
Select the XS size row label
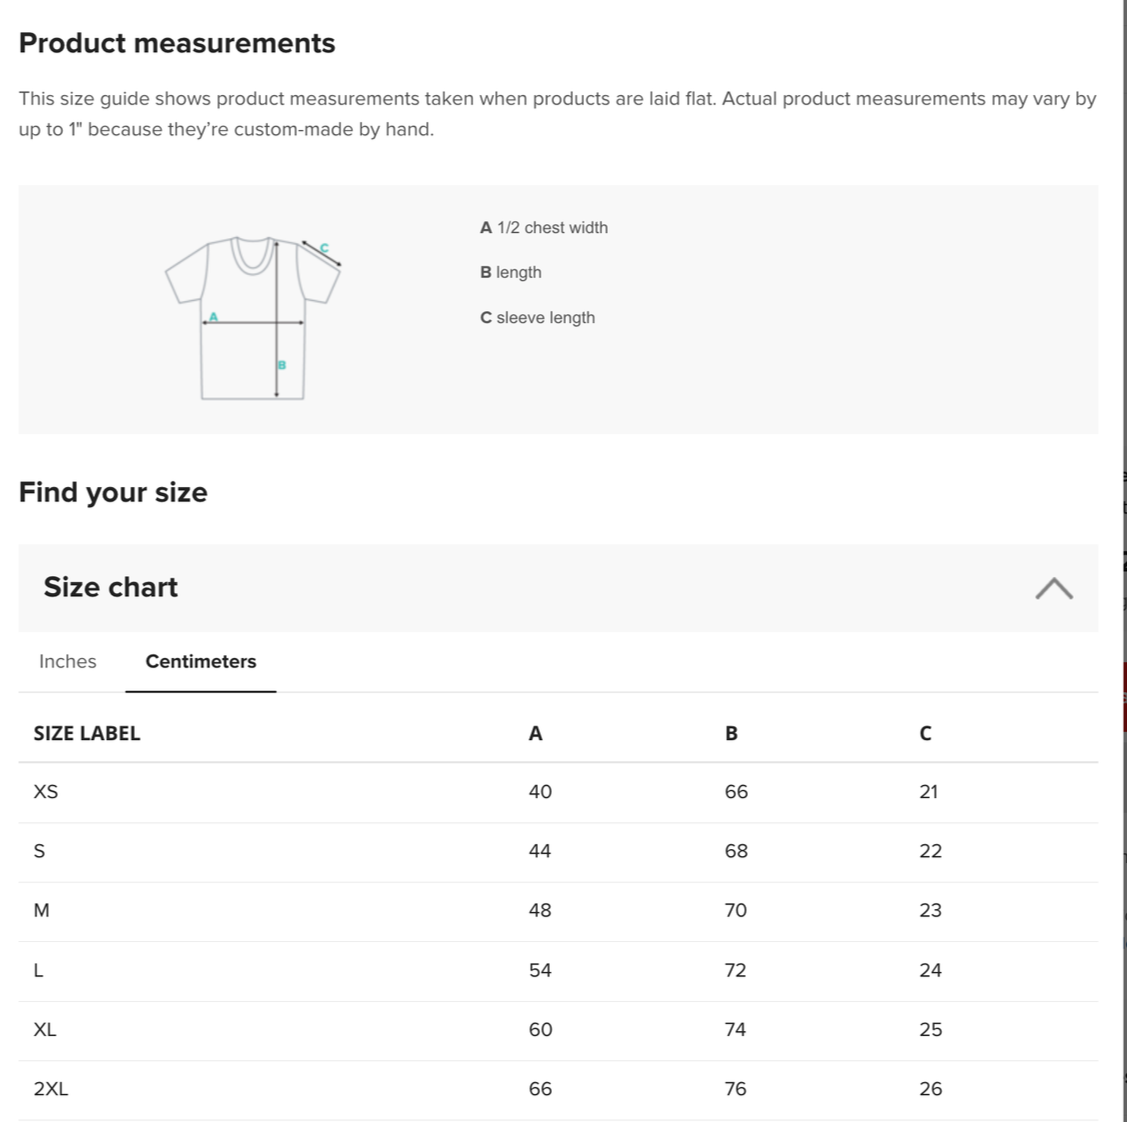coord(46,792)
